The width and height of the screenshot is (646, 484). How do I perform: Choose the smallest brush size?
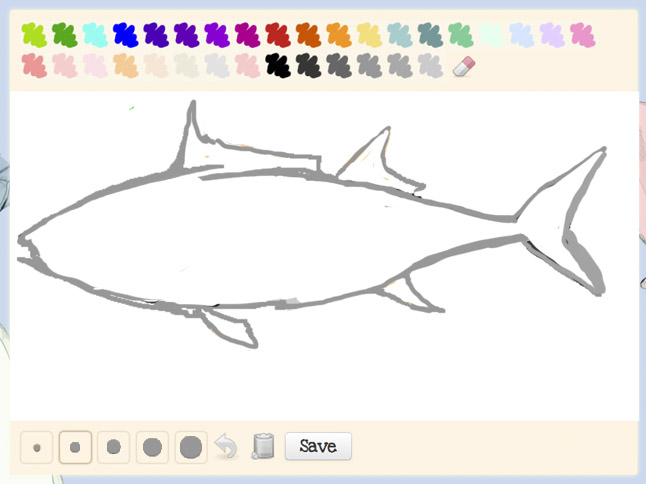(37, 447)
